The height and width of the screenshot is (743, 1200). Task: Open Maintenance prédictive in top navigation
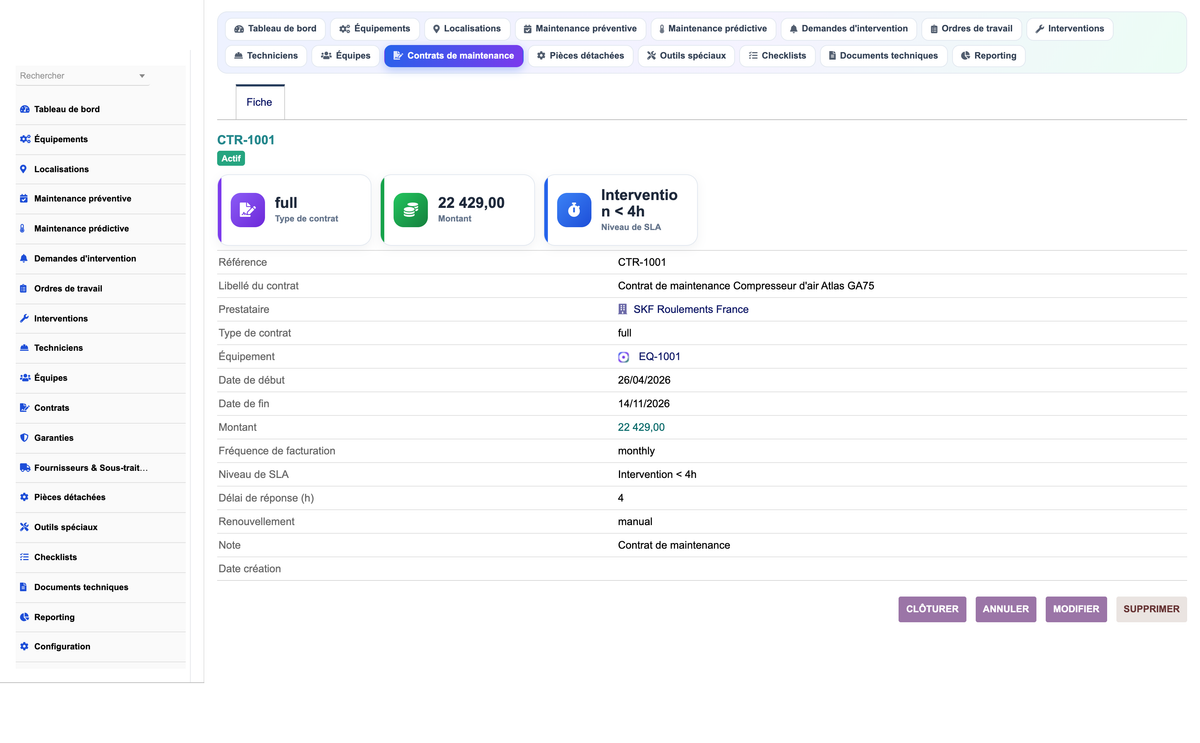coord(713,29)
